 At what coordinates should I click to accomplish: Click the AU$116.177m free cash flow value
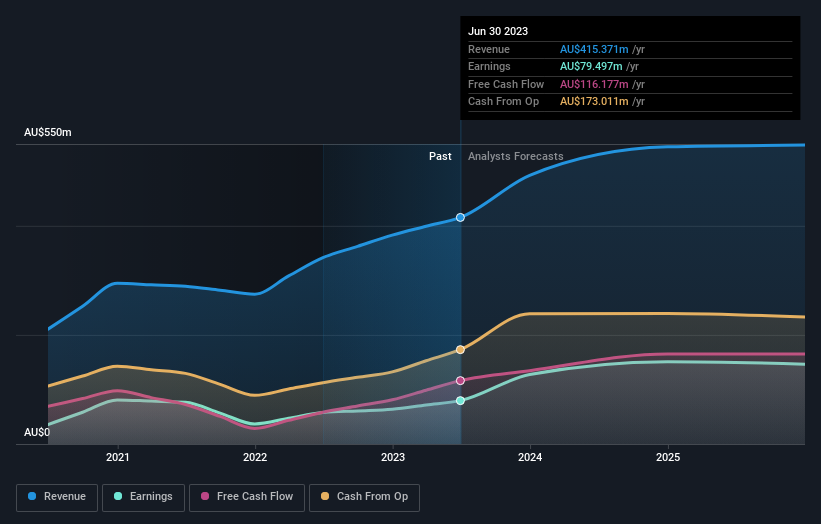(x=594, y=84)
